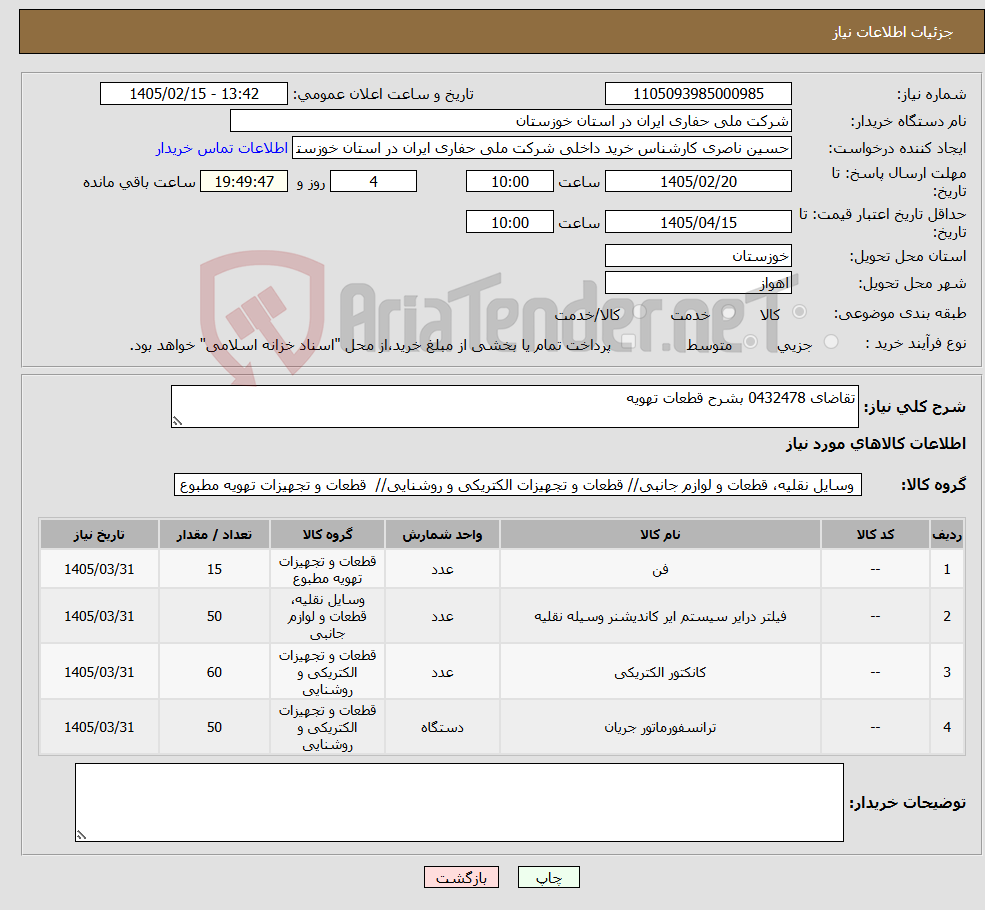Viewport: 985px width, 910px height.
Task: Click the قطعات و تجهیزات تهویه مطبوع group cell
Action: pyautogui.click(x=327, y=569)
